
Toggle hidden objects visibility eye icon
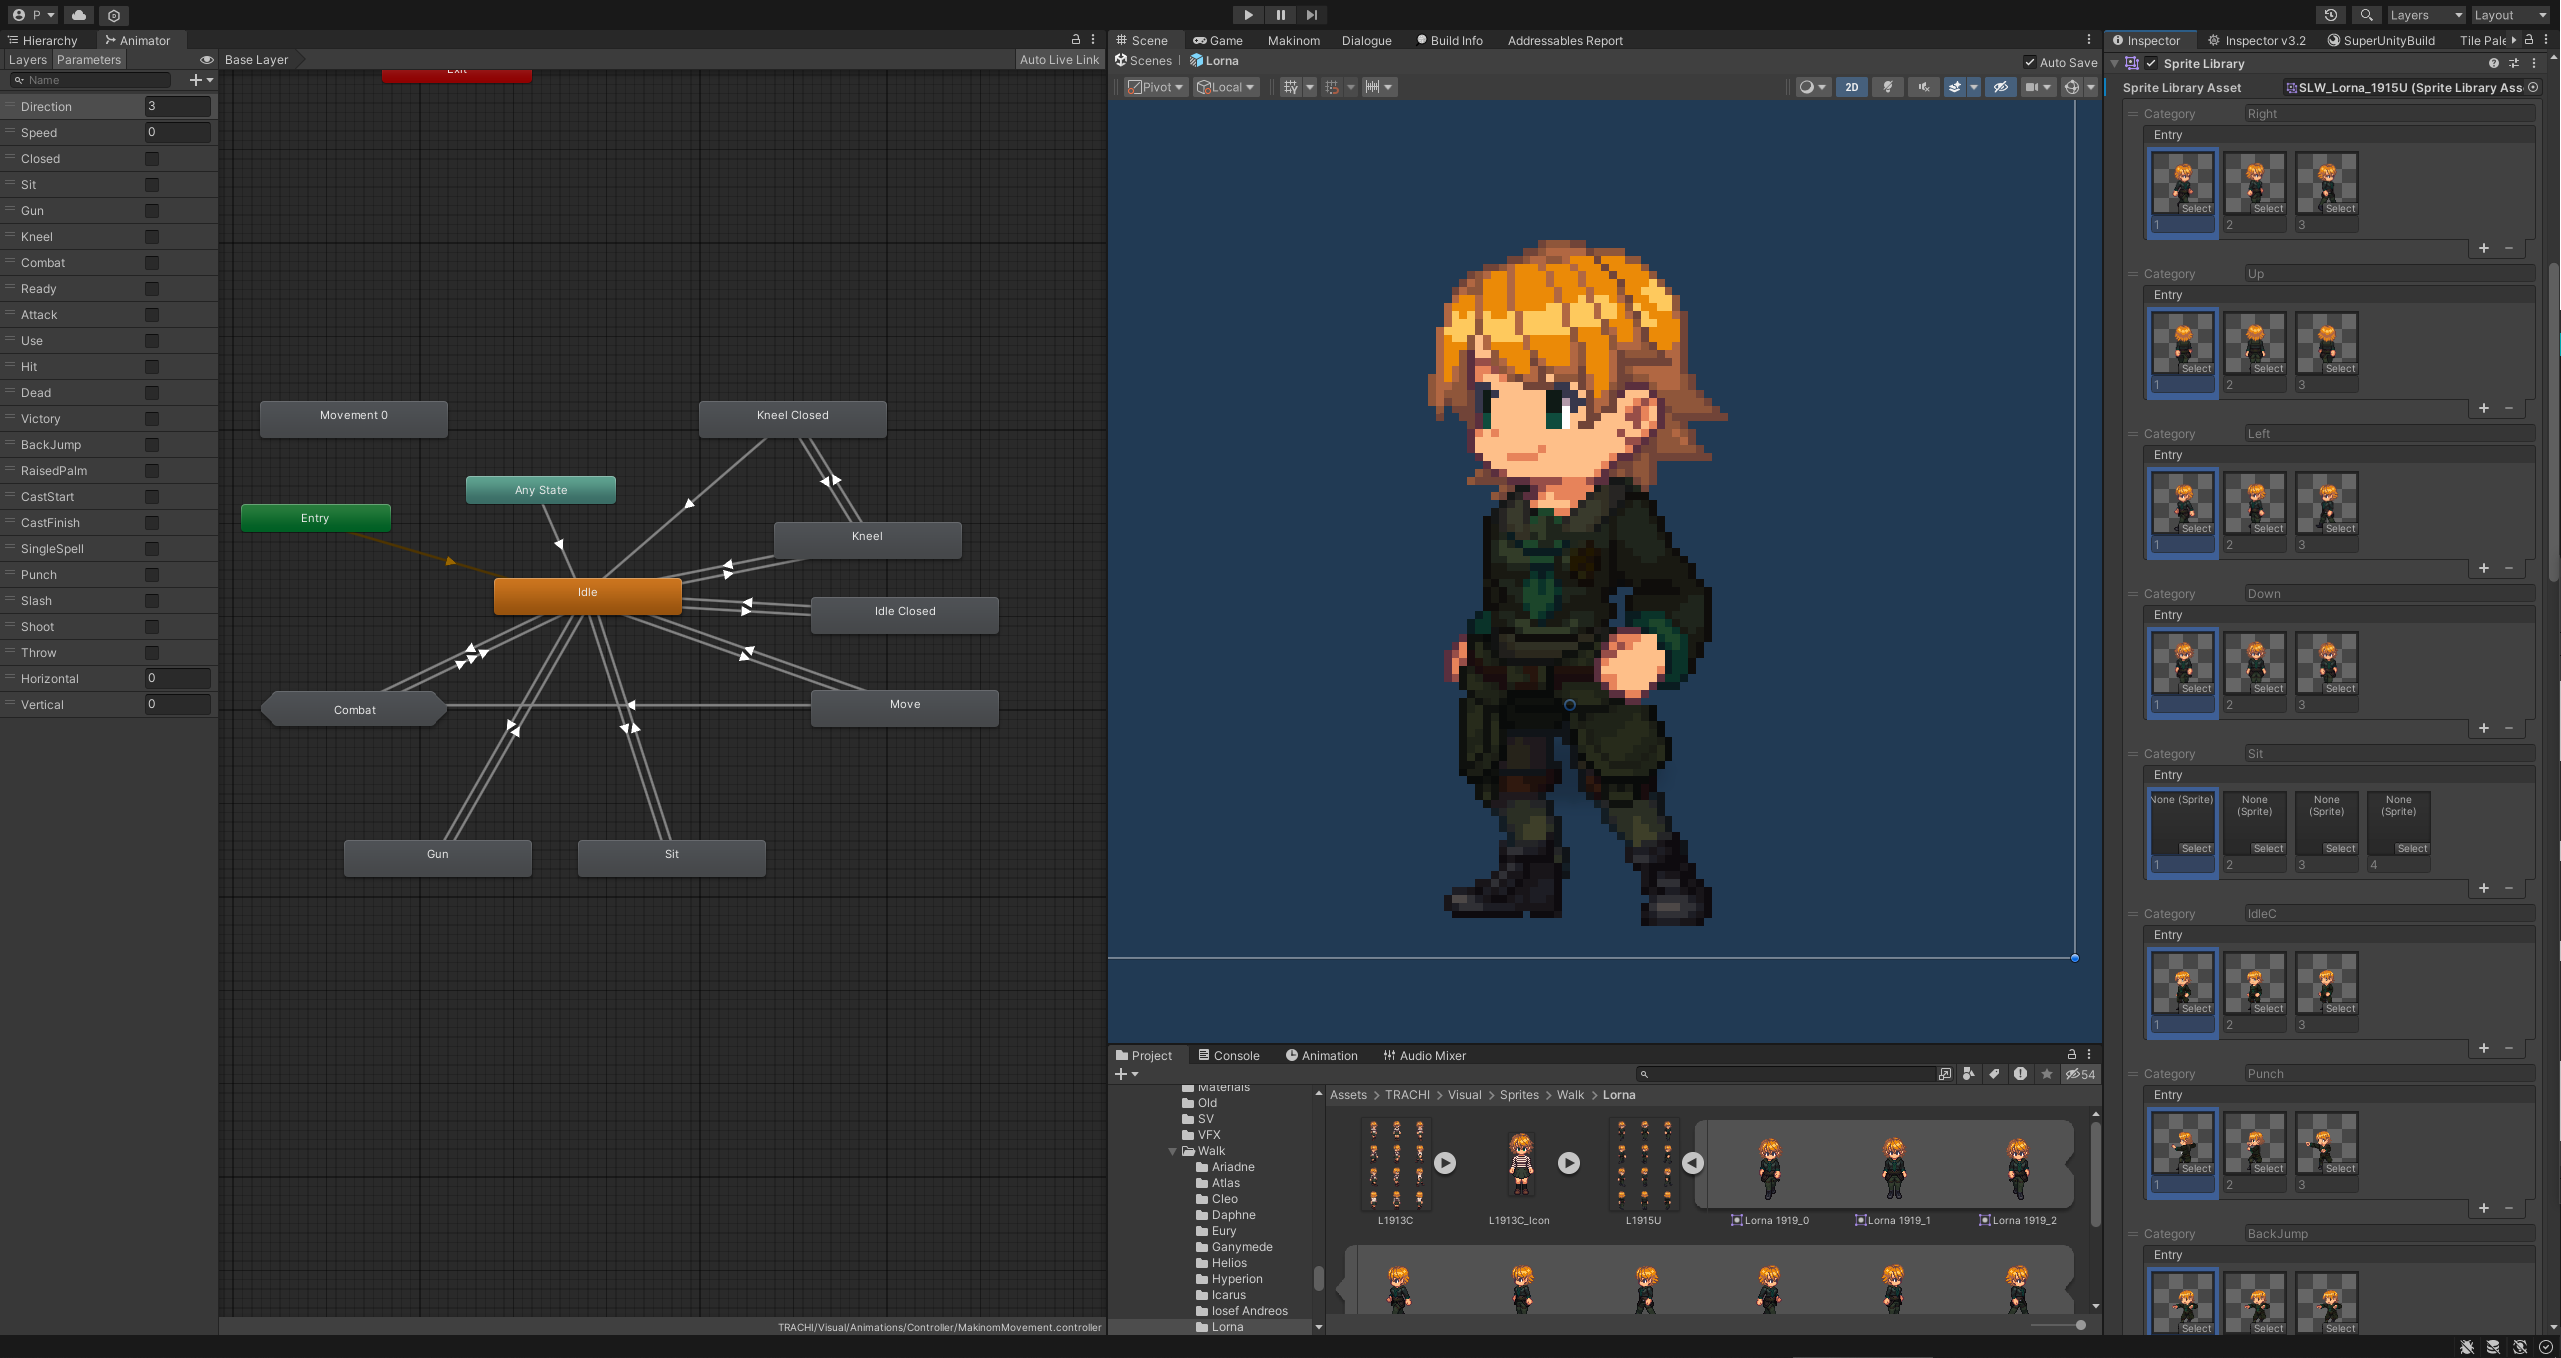click(2000, 87)
